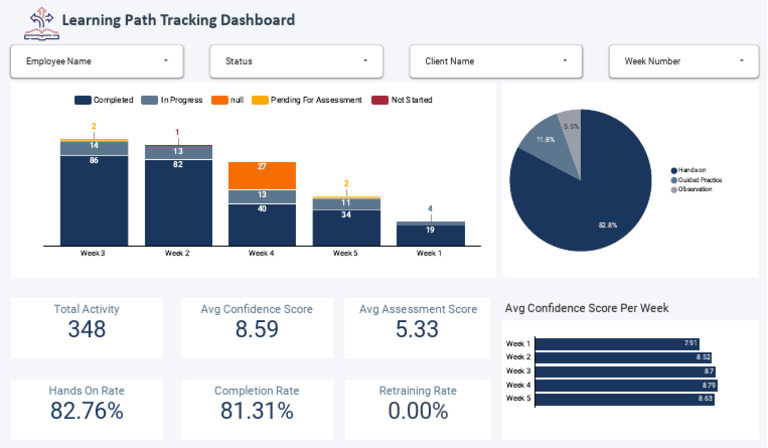Select the Week 1 confidence score bar

tap(617, 343)
